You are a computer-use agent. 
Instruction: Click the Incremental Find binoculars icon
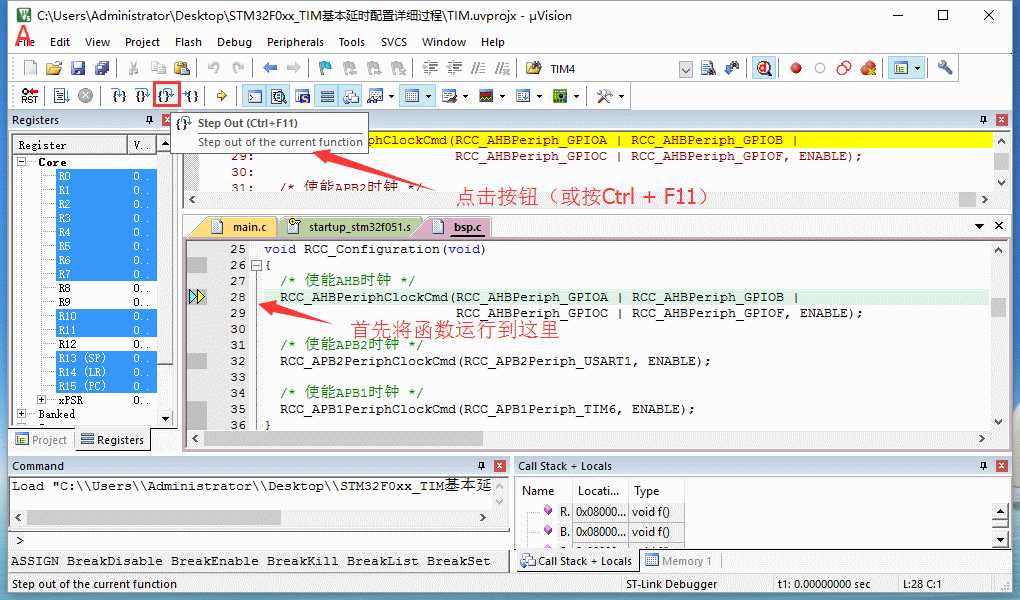pos(732,68)
